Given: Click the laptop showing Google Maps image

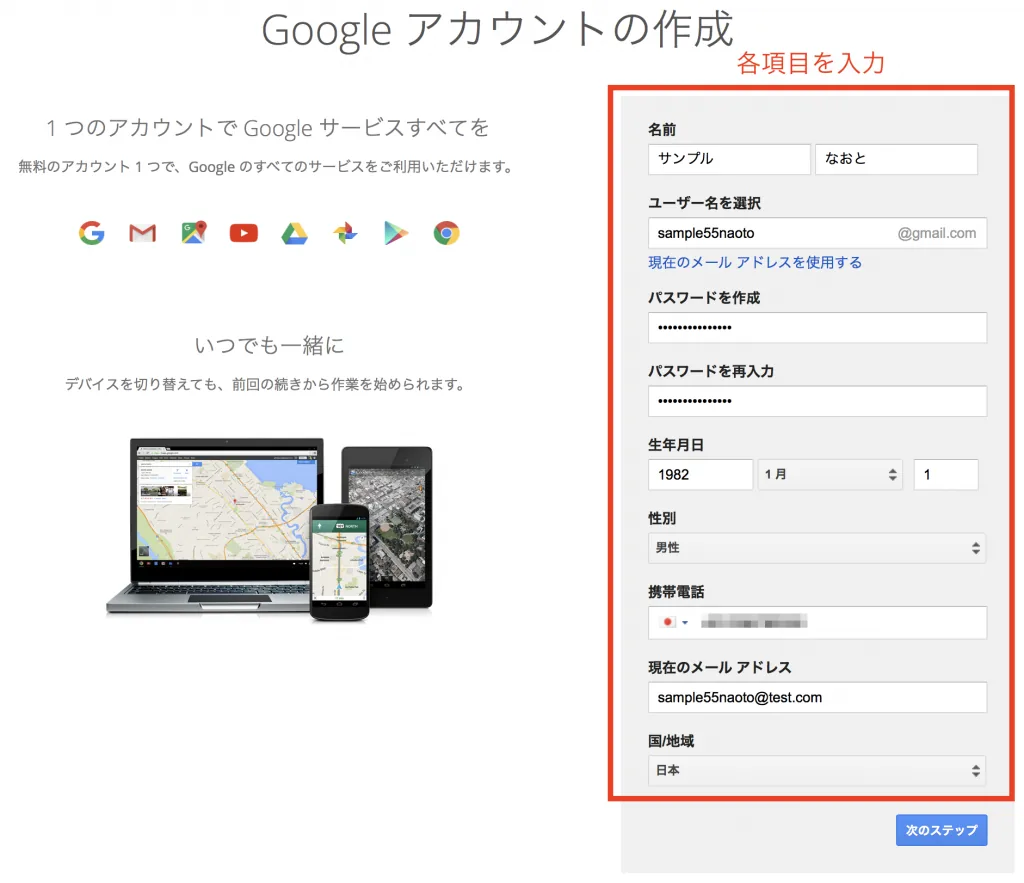Looking at the screenshot, I should point(216,526).
